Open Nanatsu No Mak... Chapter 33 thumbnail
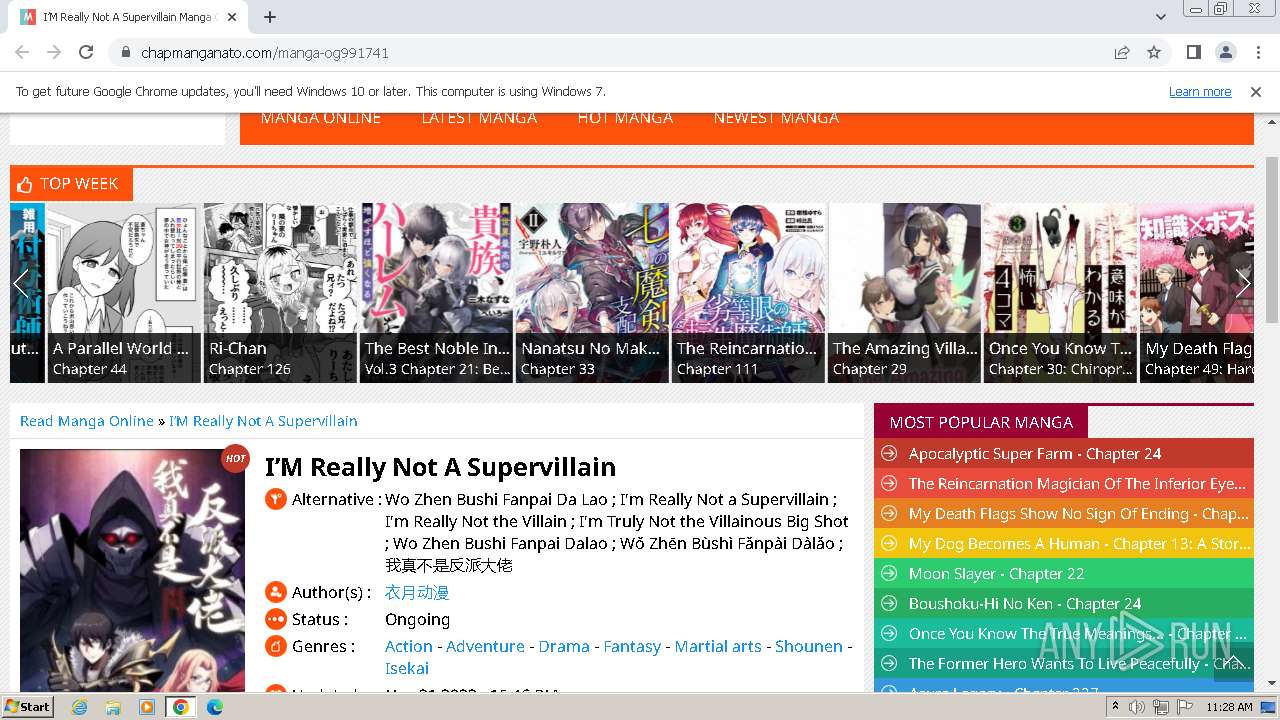1280x720 pixels. point(592,293)
